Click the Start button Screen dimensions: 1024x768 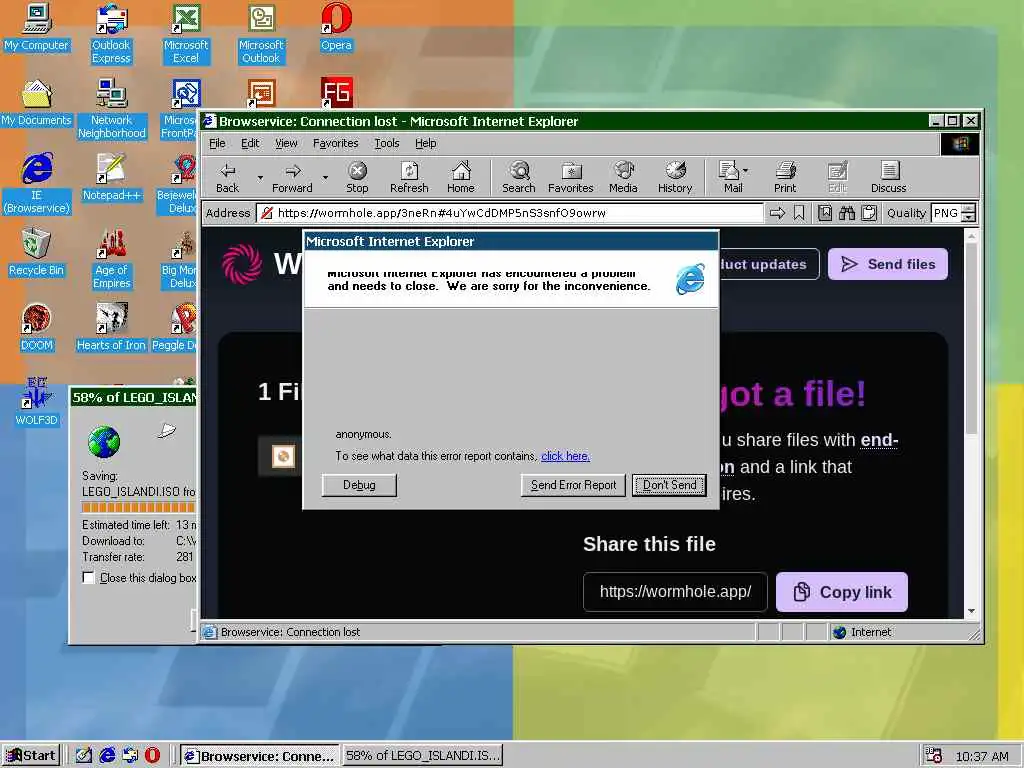pyautogui.click(x=31, y=756)
